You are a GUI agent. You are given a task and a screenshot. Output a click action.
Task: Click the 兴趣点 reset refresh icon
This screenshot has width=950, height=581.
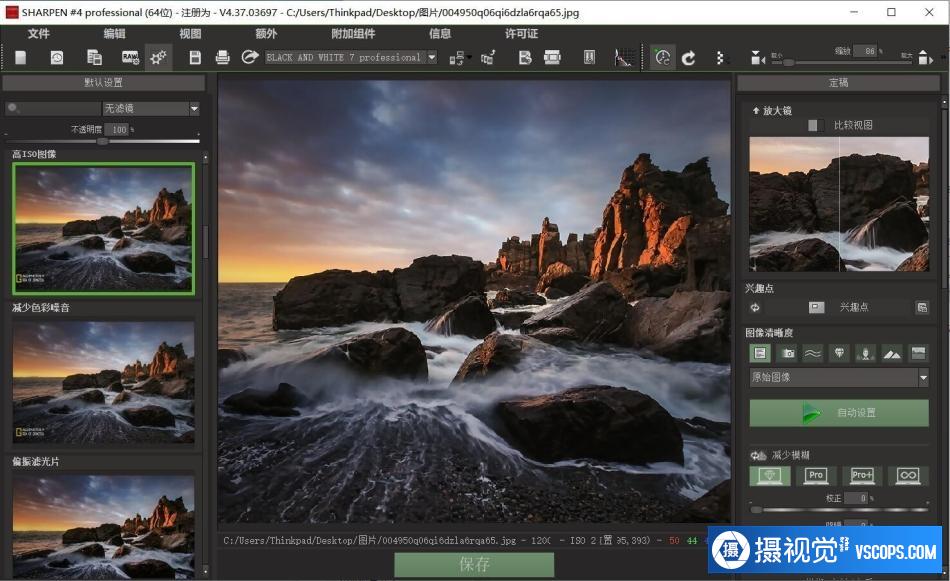pyautogui.click(x=755, y=308)
